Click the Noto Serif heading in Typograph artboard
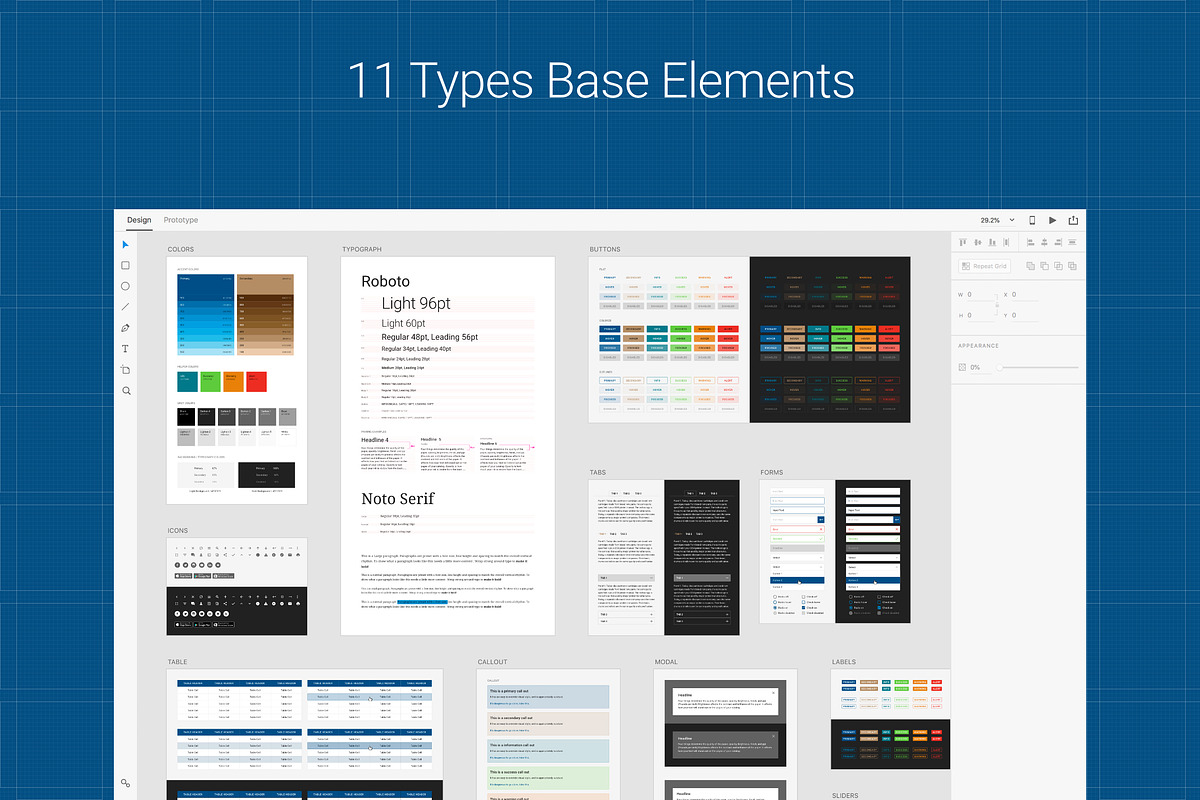Screen dimensions: 1200x800 click(x=398, y=498)
